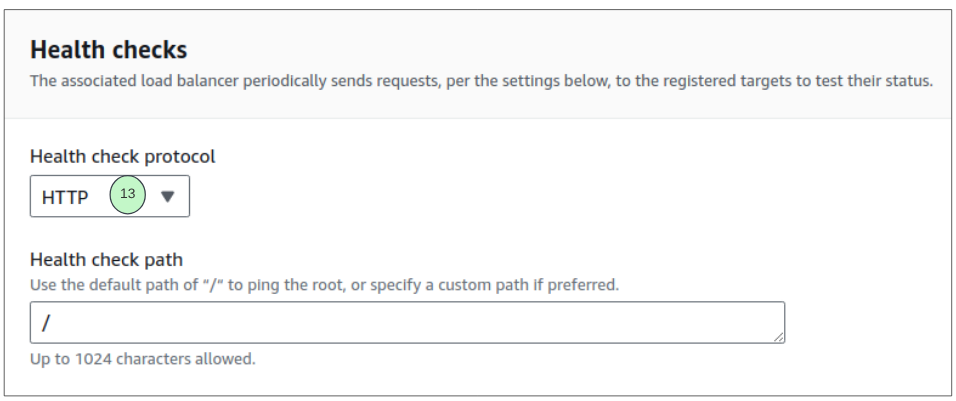Click the Health checks section heading
956x401 pixels.
[x=109, y=50]
